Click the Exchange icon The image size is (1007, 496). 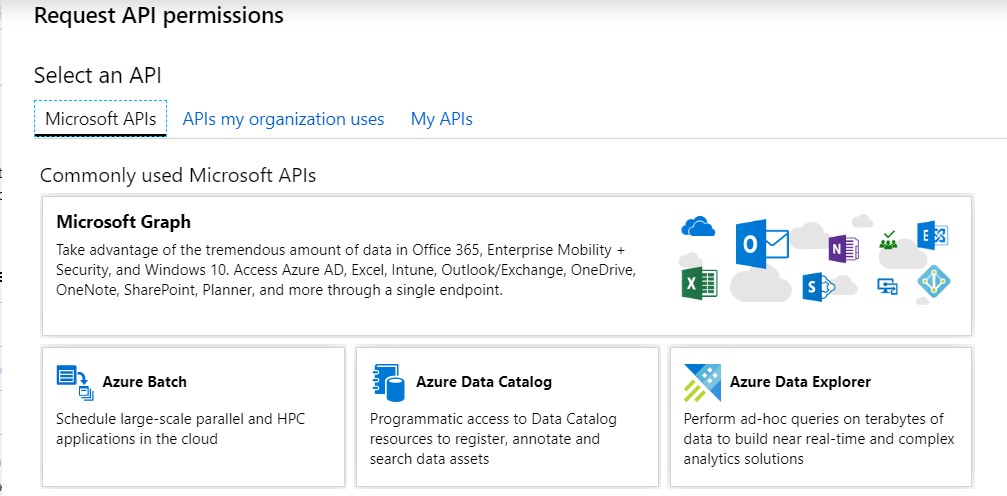pyautogui.click(x=933, y=235)
